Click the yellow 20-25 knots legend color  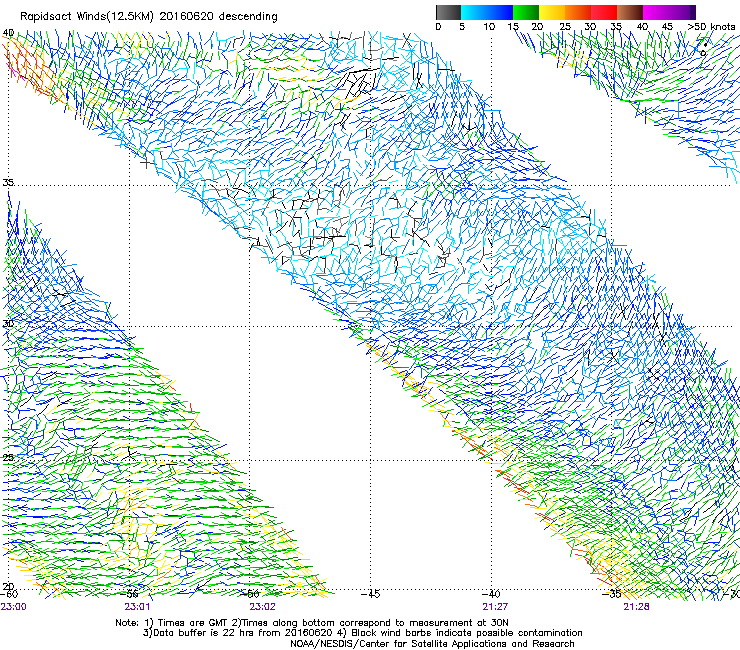pyautogui.click(x=552, y=12)
